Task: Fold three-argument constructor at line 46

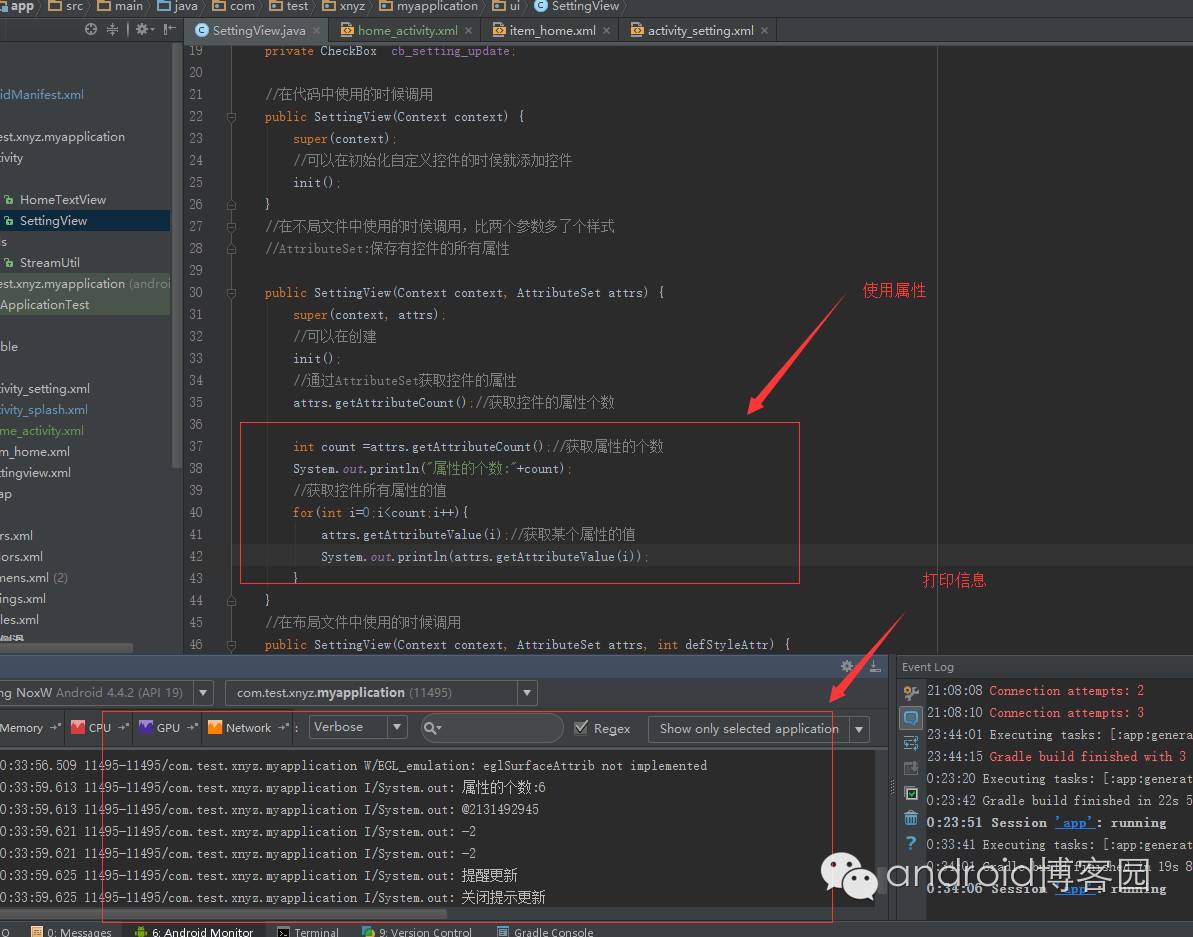Action: coord(231,645)
